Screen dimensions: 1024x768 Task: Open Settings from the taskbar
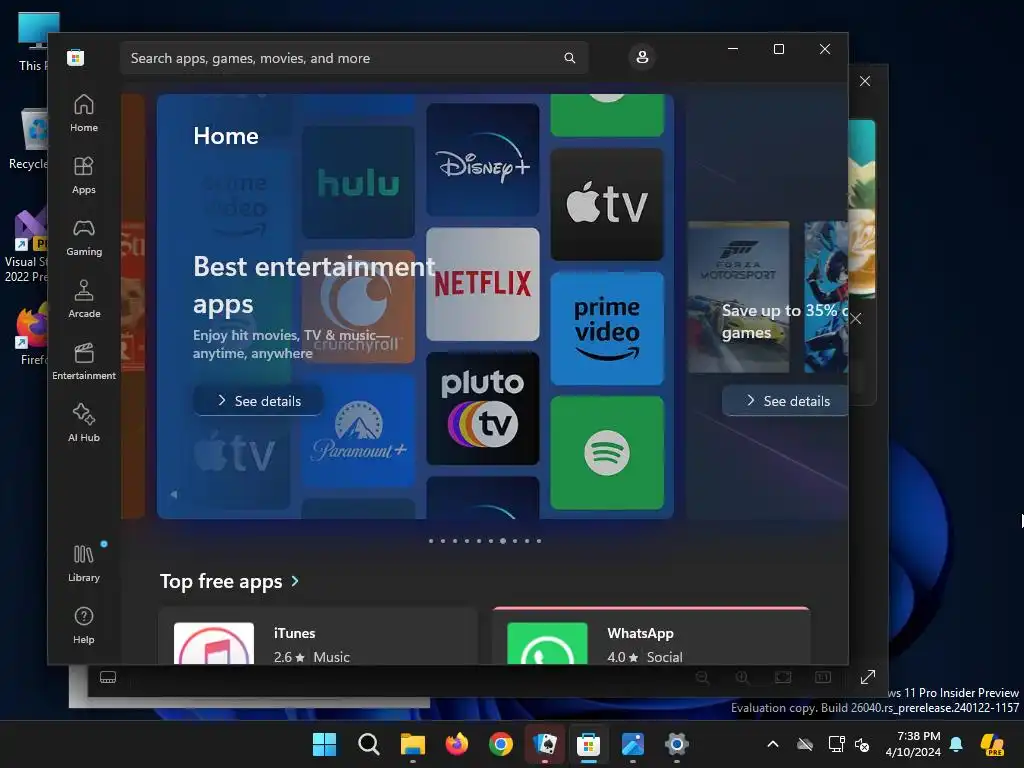pos(677,744)
